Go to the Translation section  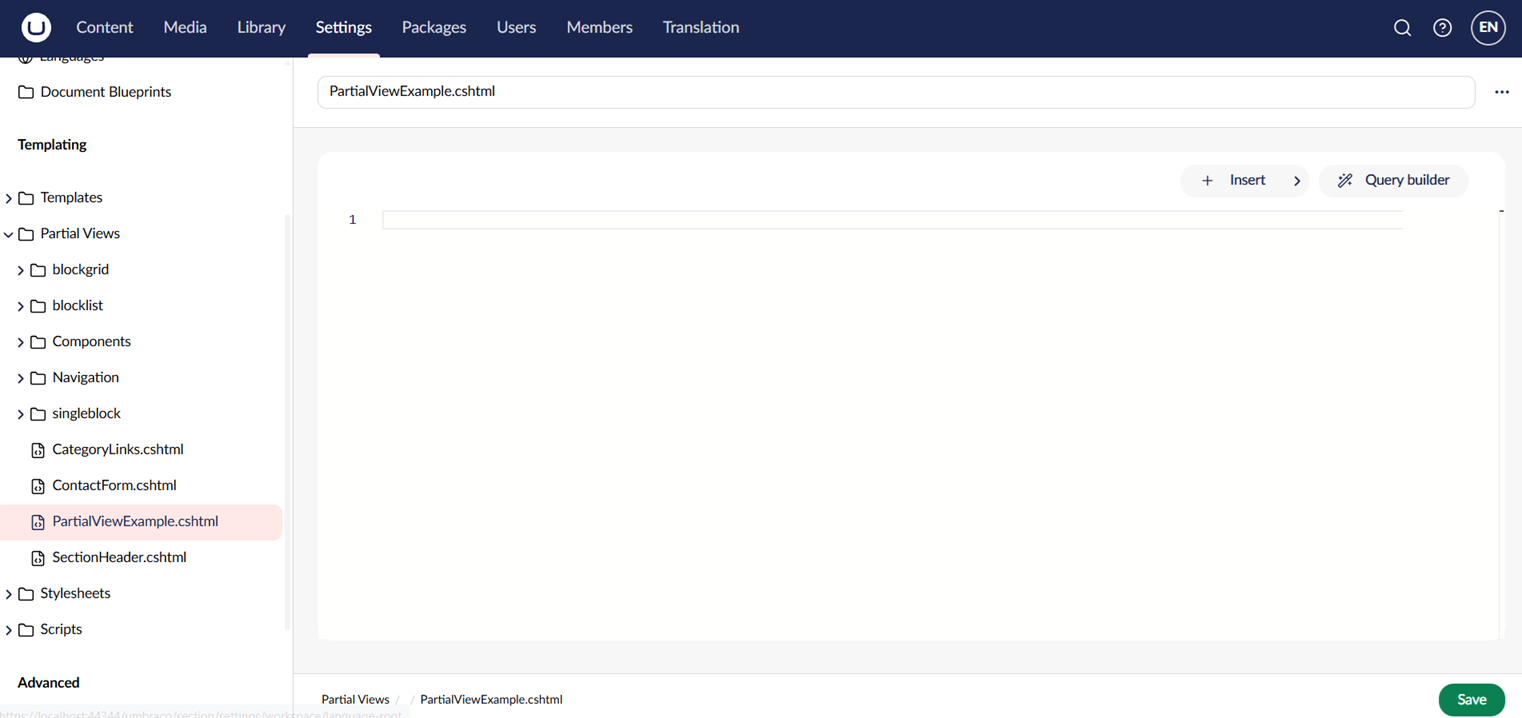click(x=701, y=28)
